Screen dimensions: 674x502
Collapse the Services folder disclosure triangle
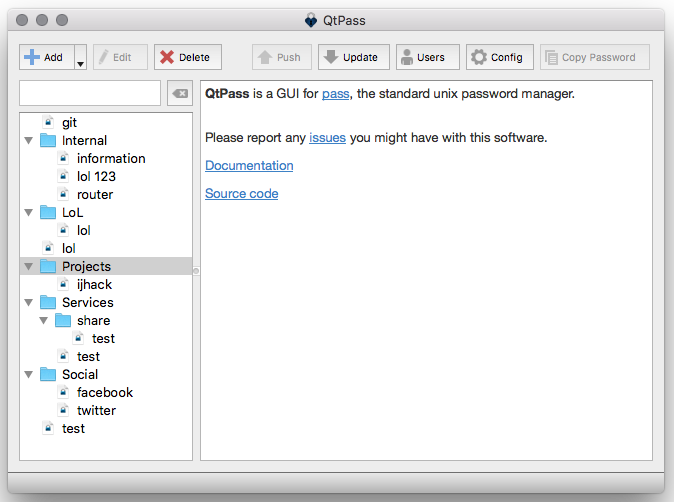point(29,303)
